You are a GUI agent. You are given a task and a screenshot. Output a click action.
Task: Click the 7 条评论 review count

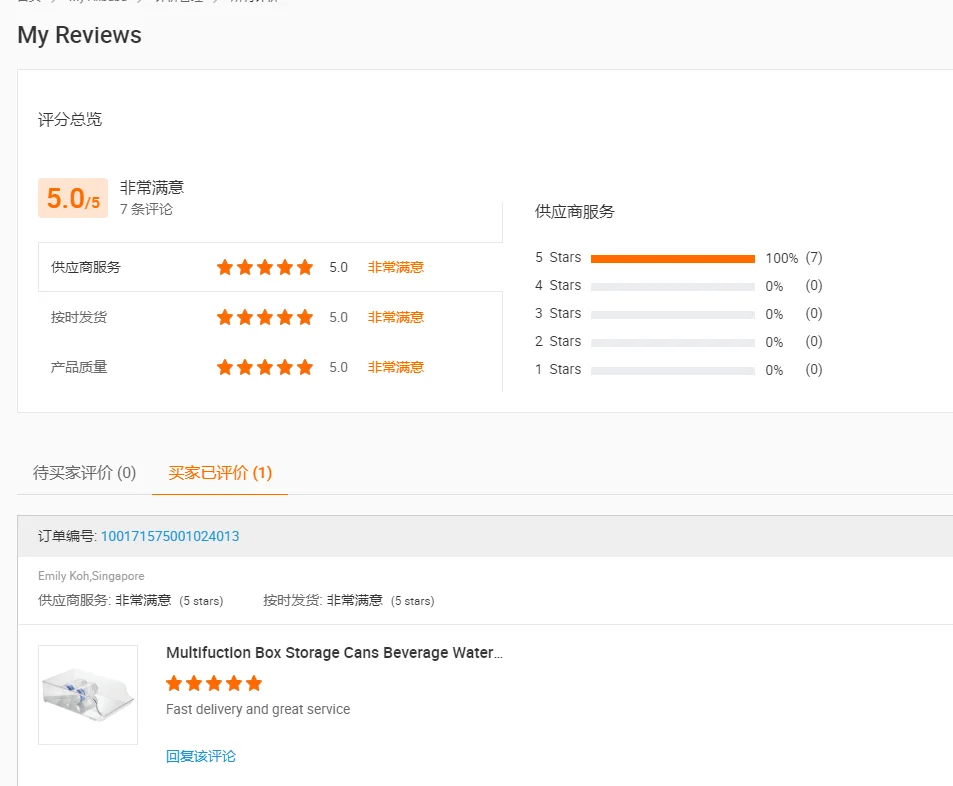[146, 209]
